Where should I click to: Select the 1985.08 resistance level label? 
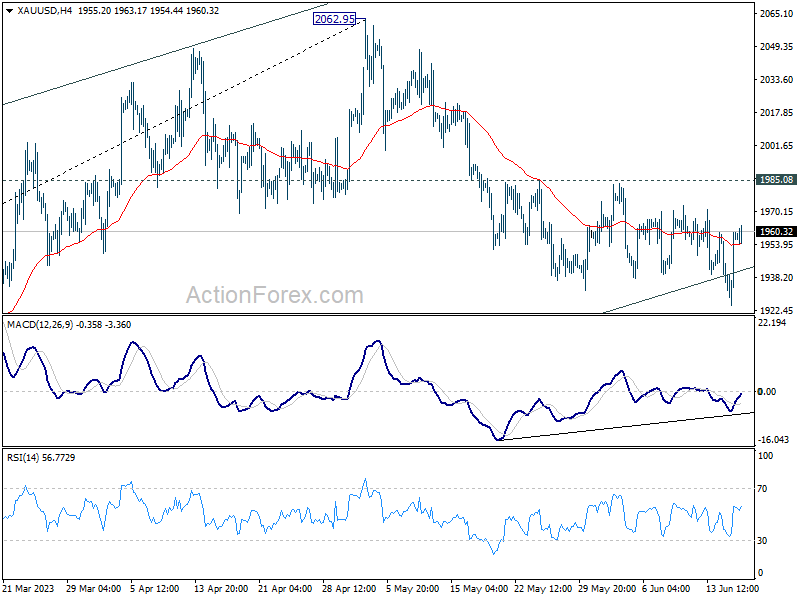[x=777, y=180]
